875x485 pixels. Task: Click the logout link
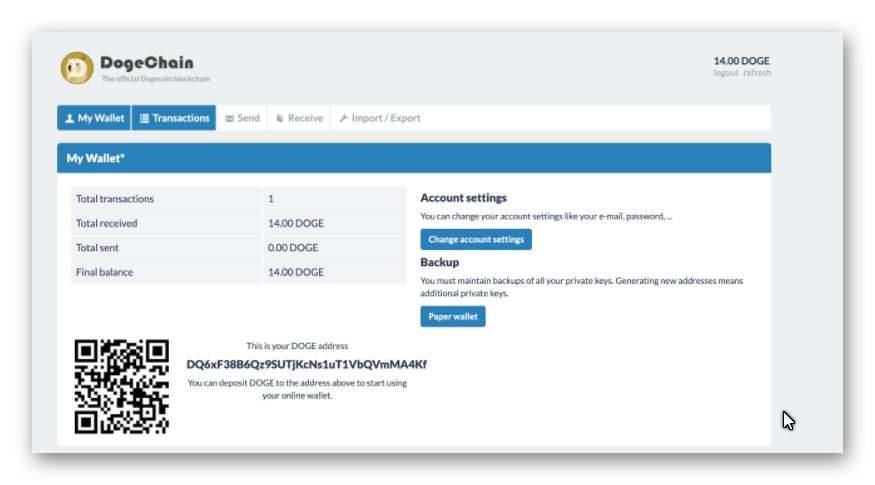(725, 73)
